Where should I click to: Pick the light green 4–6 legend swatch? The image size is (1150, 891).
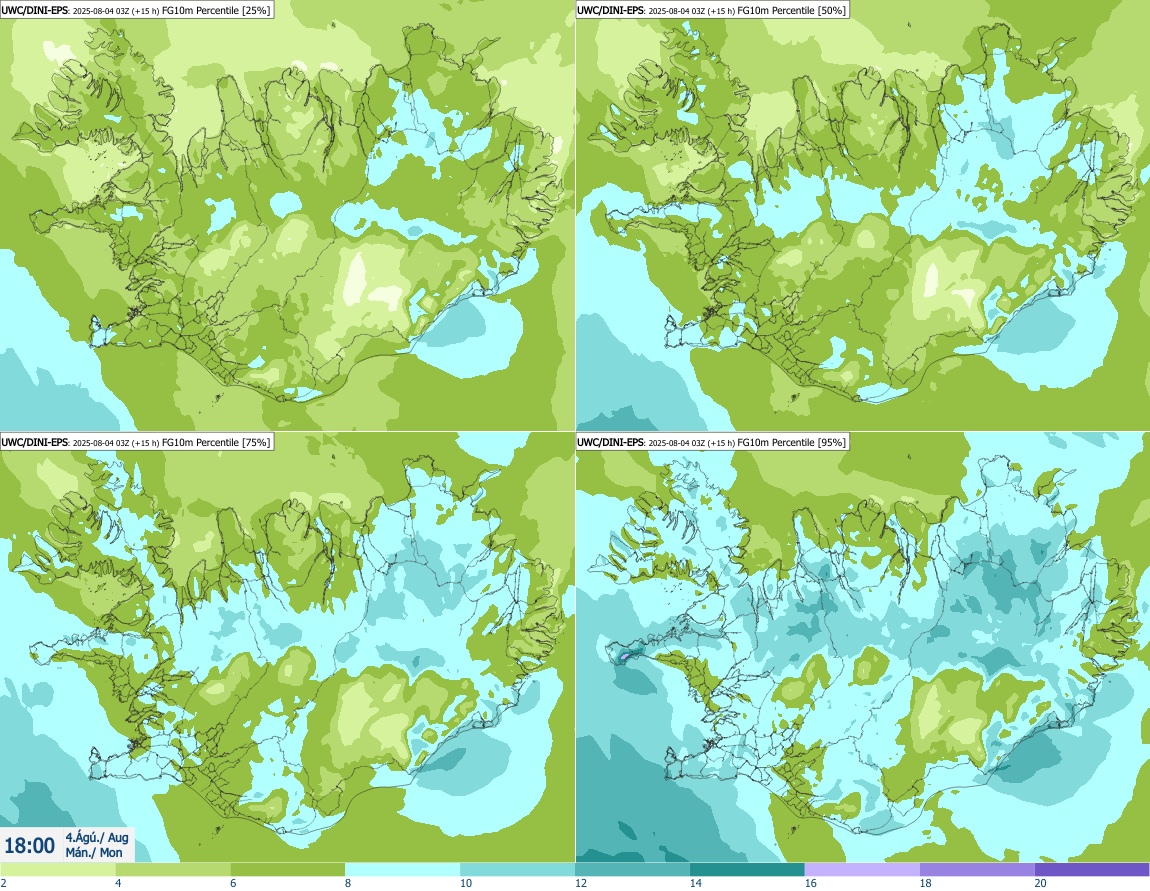coord(172,870)
